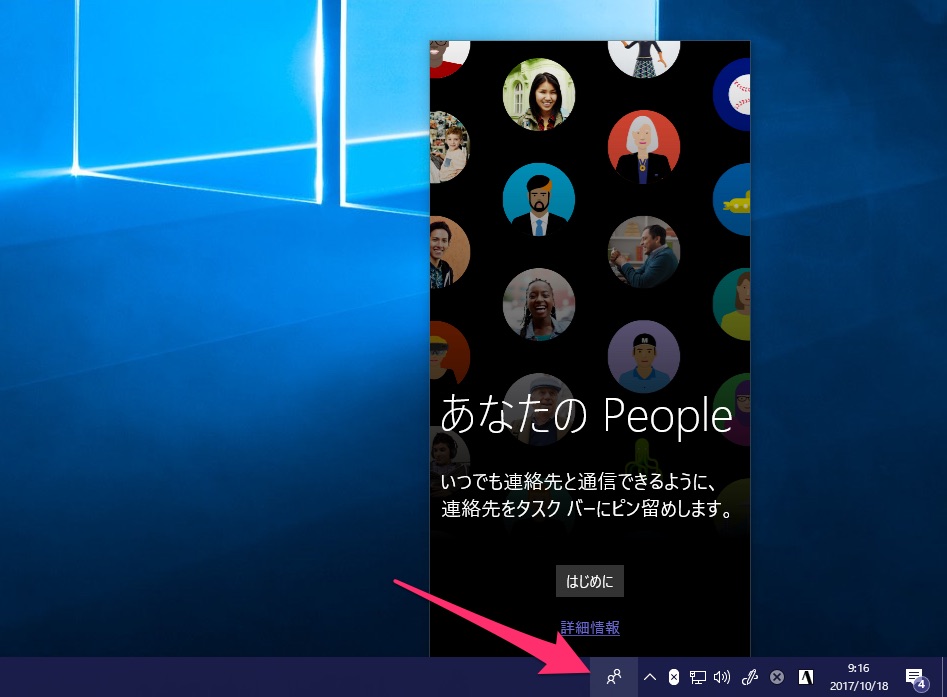Click the baseball avatar
The height and width of the screenshot is (697, 947).
(732, 94)
